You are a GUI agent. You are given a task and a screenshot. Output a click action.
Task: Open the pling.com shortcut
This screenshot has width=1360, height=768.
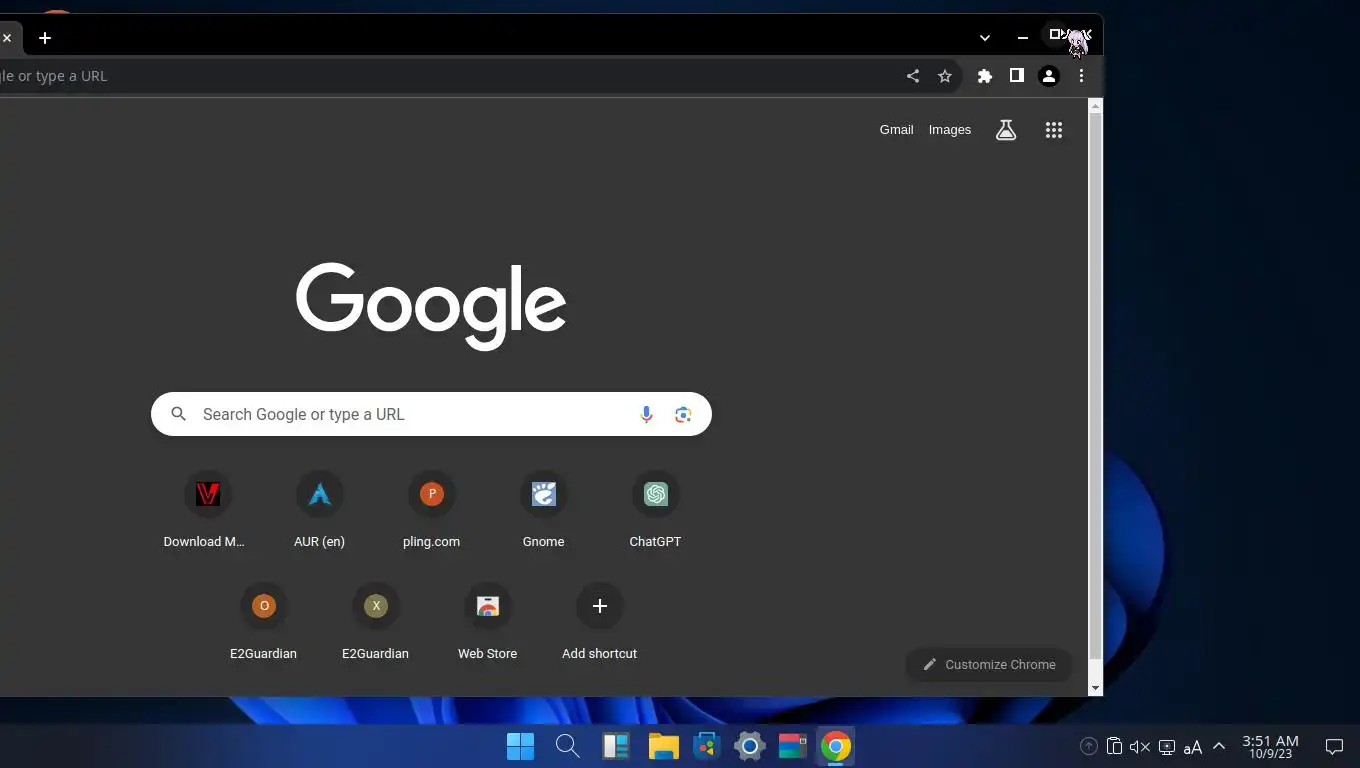(x=431, y=512)
